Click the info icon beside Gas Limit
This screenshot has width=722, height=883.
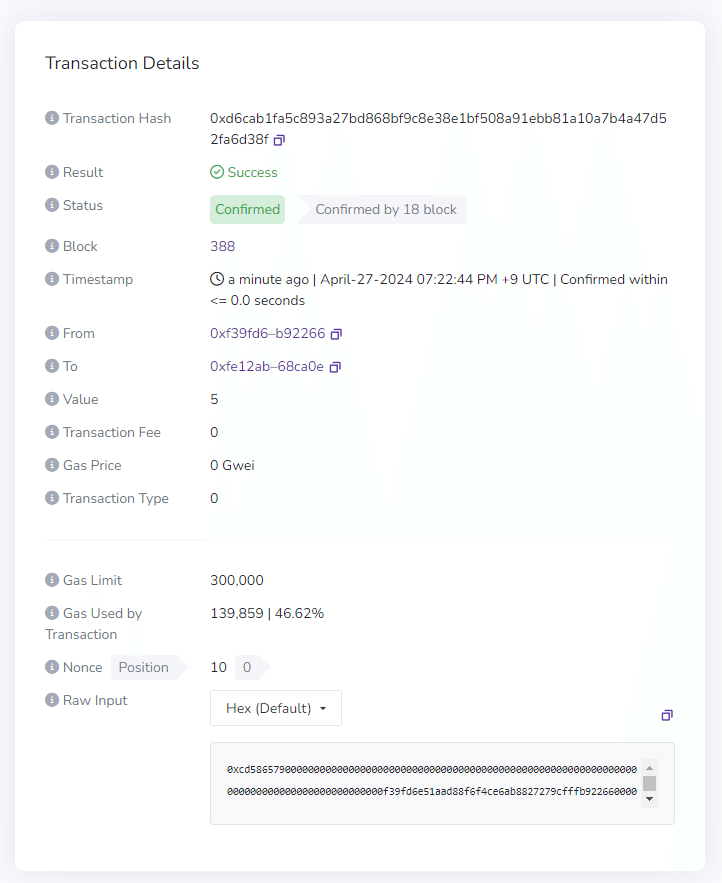coord(51,580)
